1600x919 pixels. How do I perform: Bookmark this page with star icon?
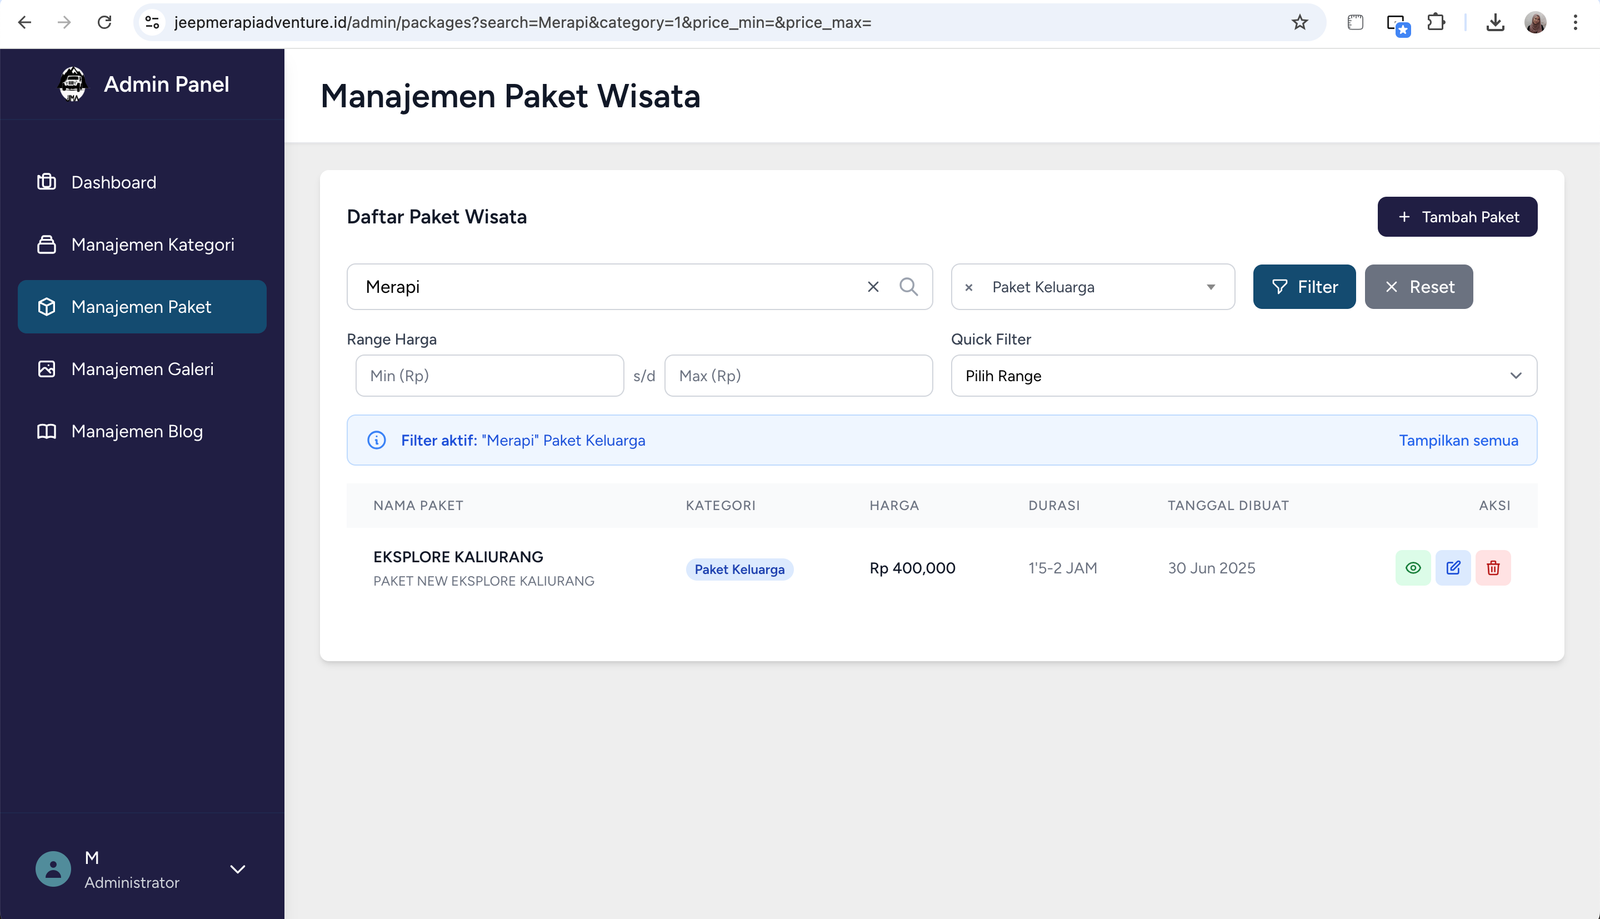pos(1299,22)
